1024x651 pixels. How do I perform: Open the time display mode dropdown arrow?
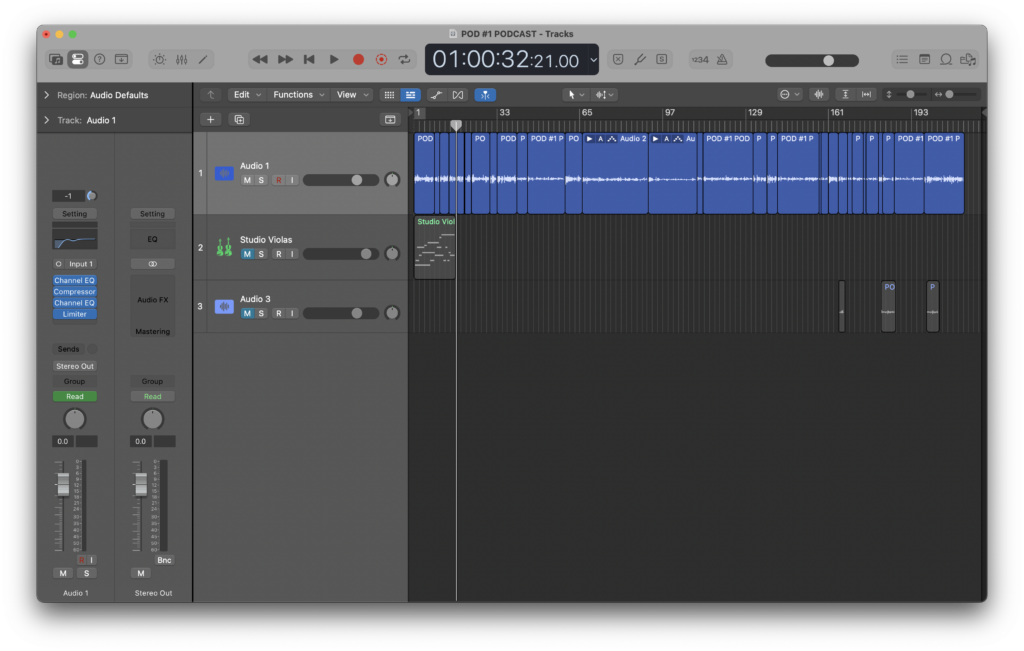593,60
